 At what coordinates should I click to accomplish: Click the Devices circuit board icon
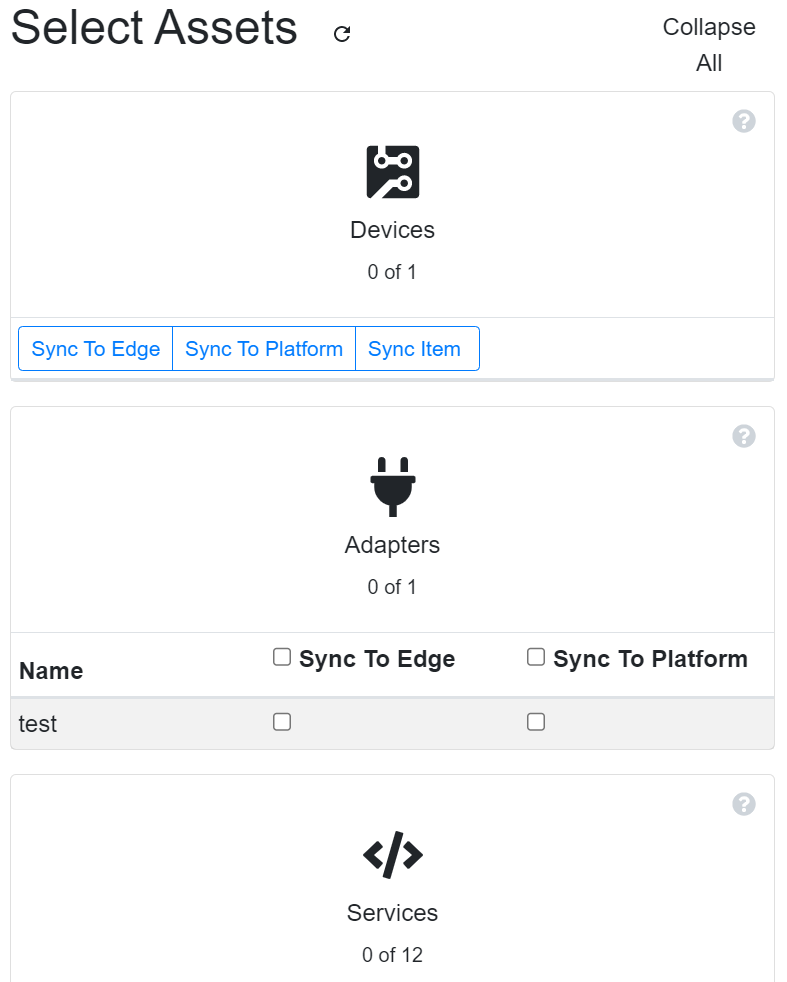(392, 172)
